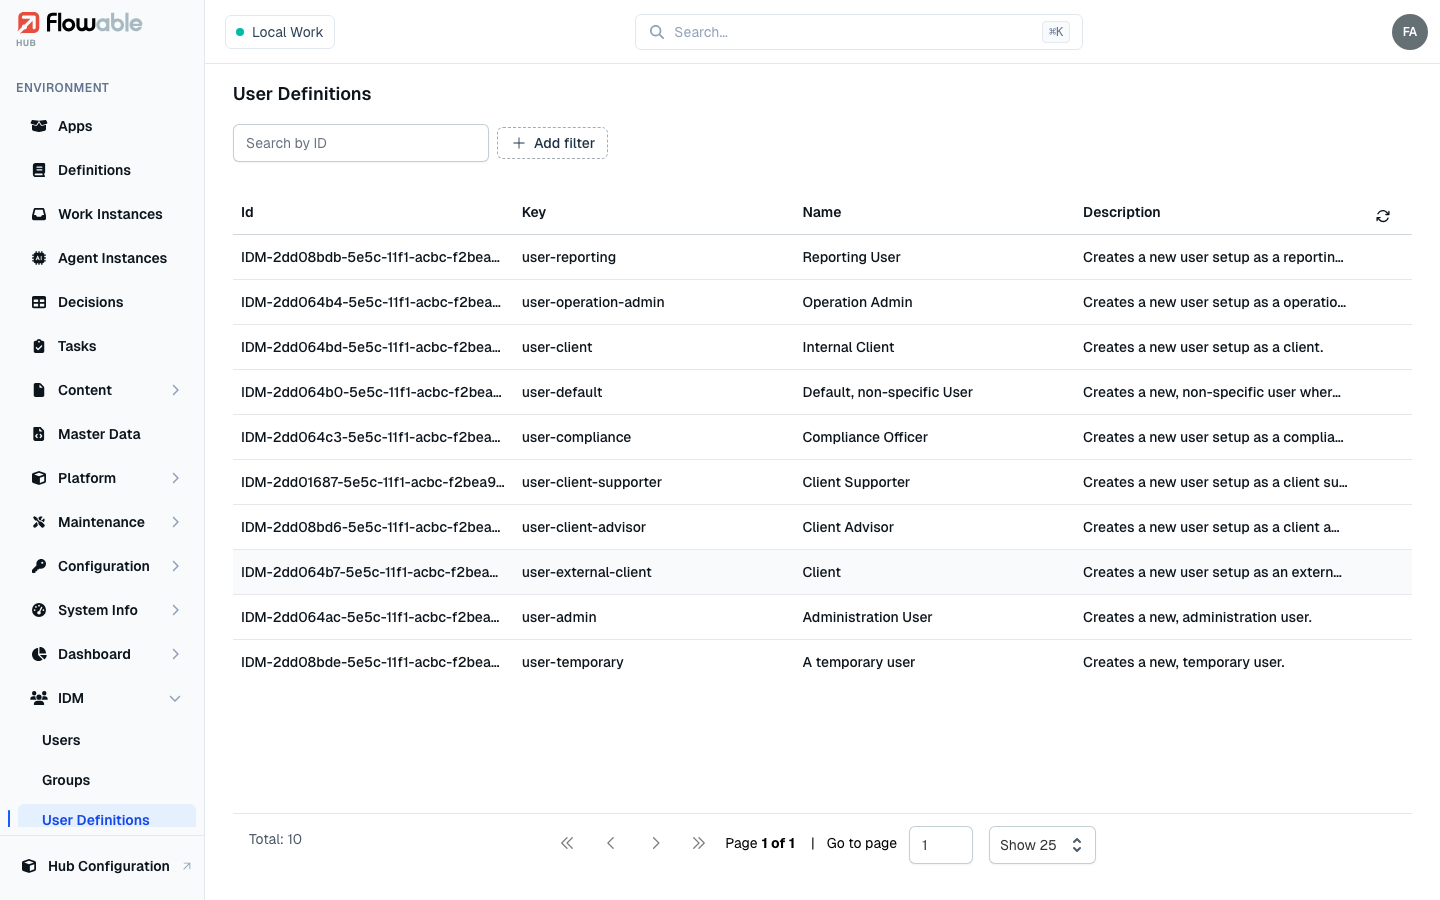Screen dimensions: 1440x900
Task: Open Apps via its sidebar icon
Action: click(39, 126)
